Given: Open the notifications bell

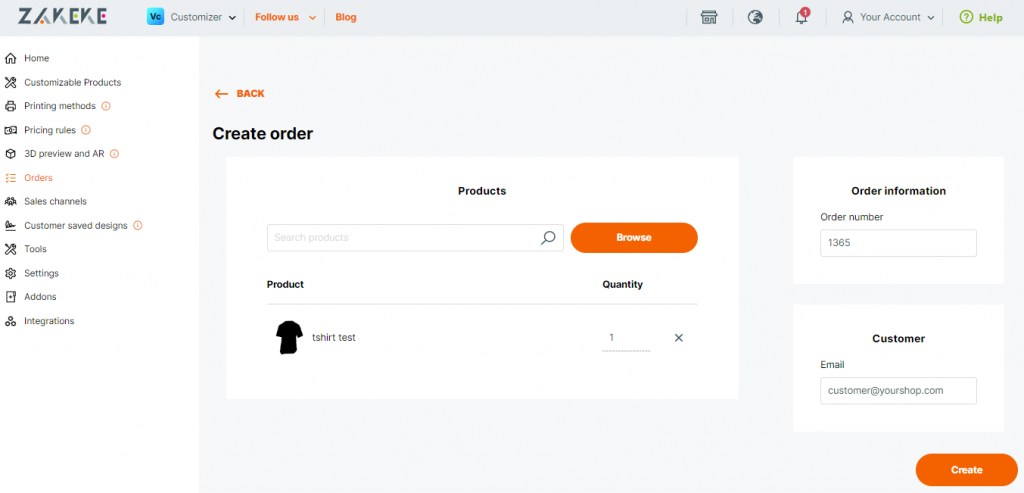Looking at the screenshot, I should [x=802, y=17].
